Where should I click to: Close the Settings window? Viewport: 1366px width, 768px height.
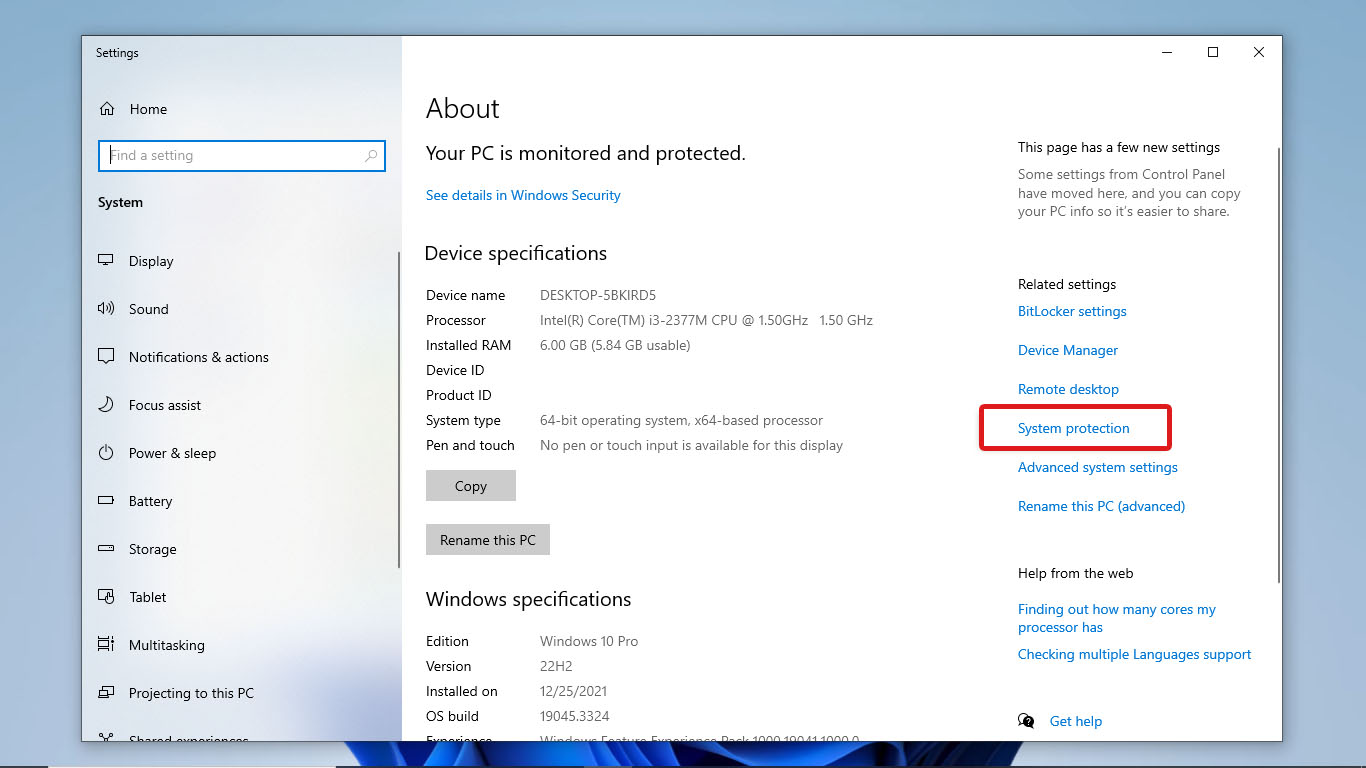click(1259, 53)
